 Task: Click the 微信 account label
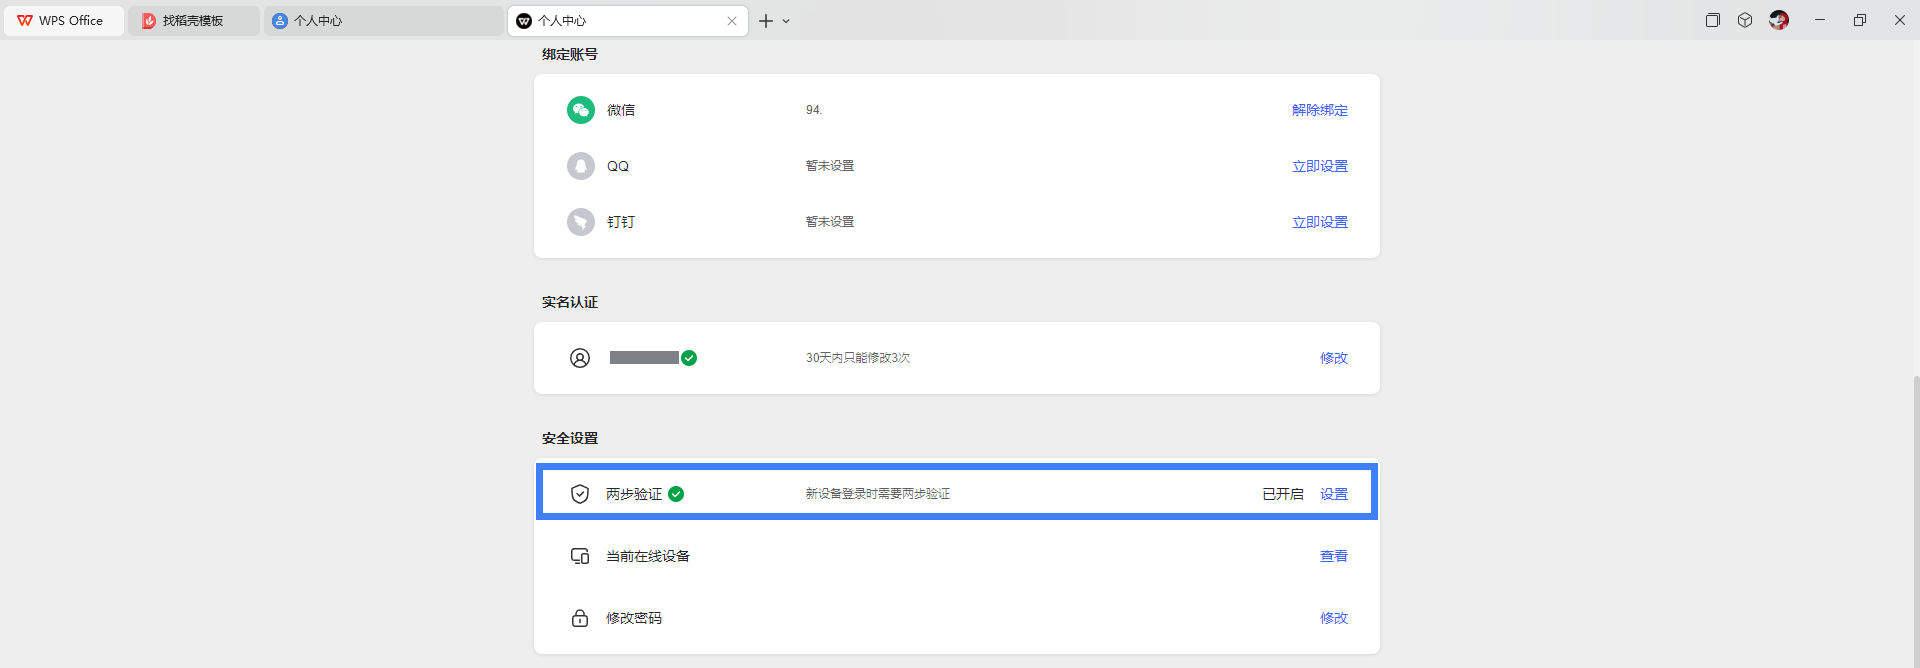coord(621,110)
